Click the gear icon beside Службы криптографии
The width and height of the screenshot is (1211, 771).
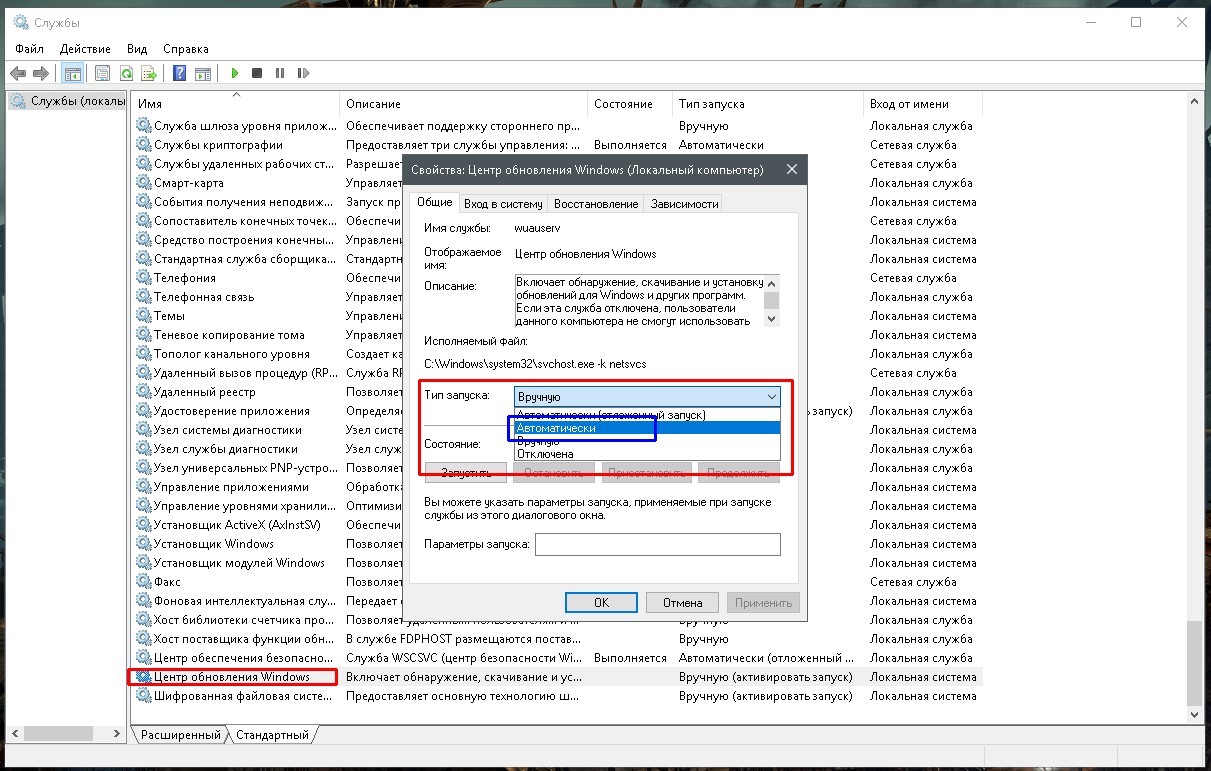[144, 145]
